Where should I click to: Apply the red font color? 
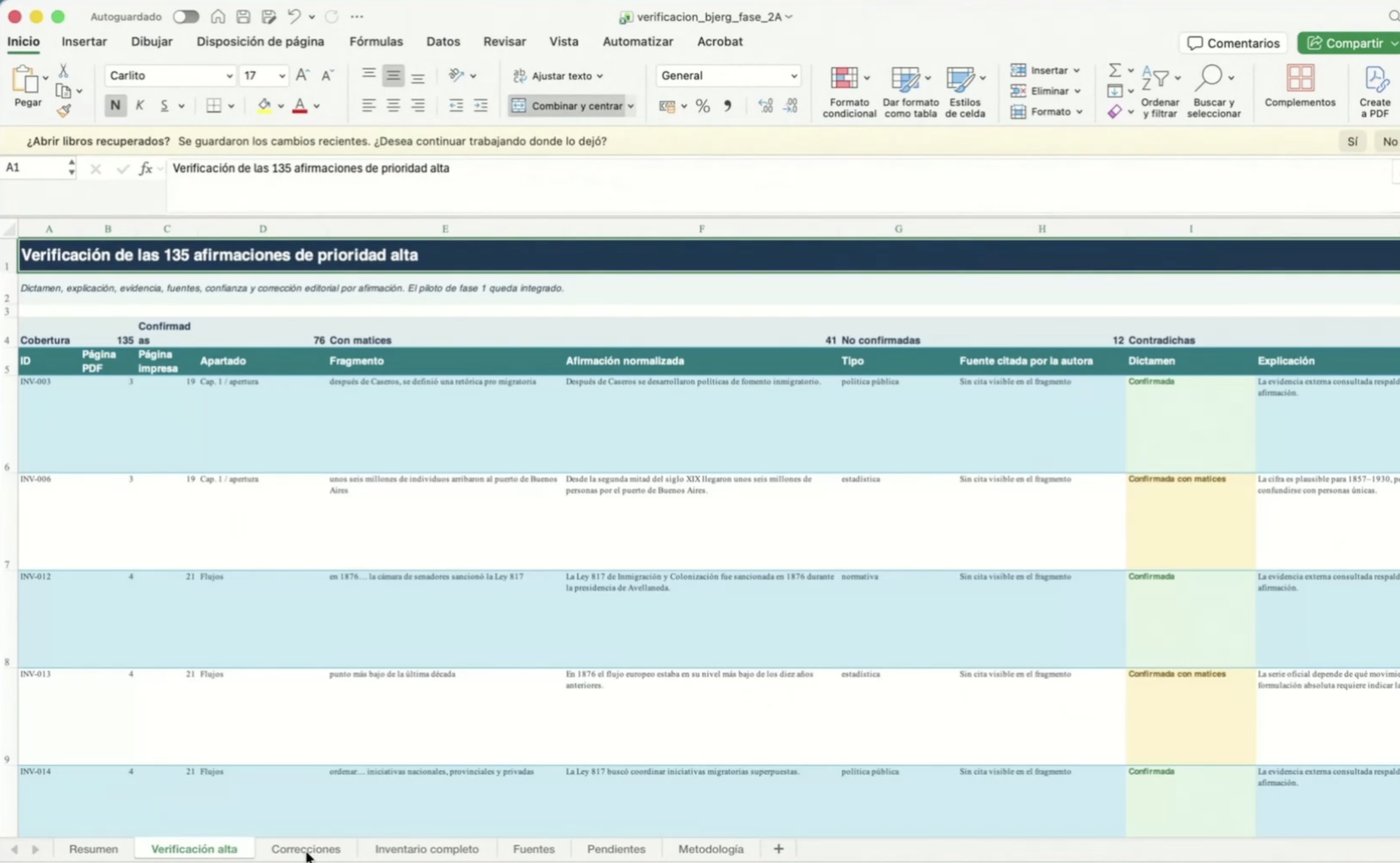[299, 105]
